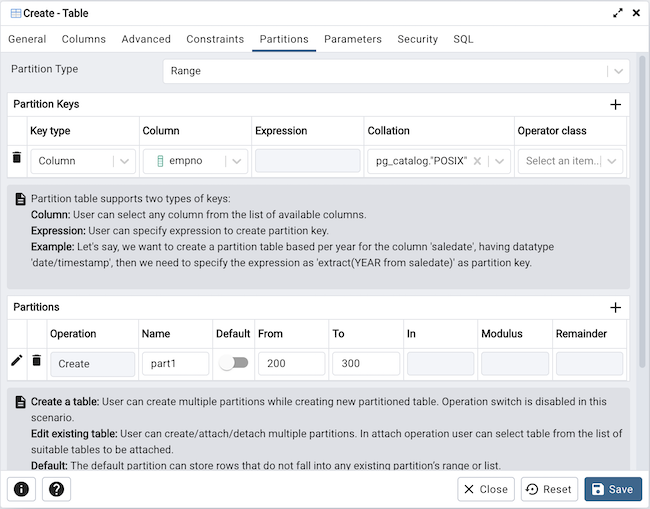
Task: Maximize the Create - Table dialog
Action: pos(618,12)
